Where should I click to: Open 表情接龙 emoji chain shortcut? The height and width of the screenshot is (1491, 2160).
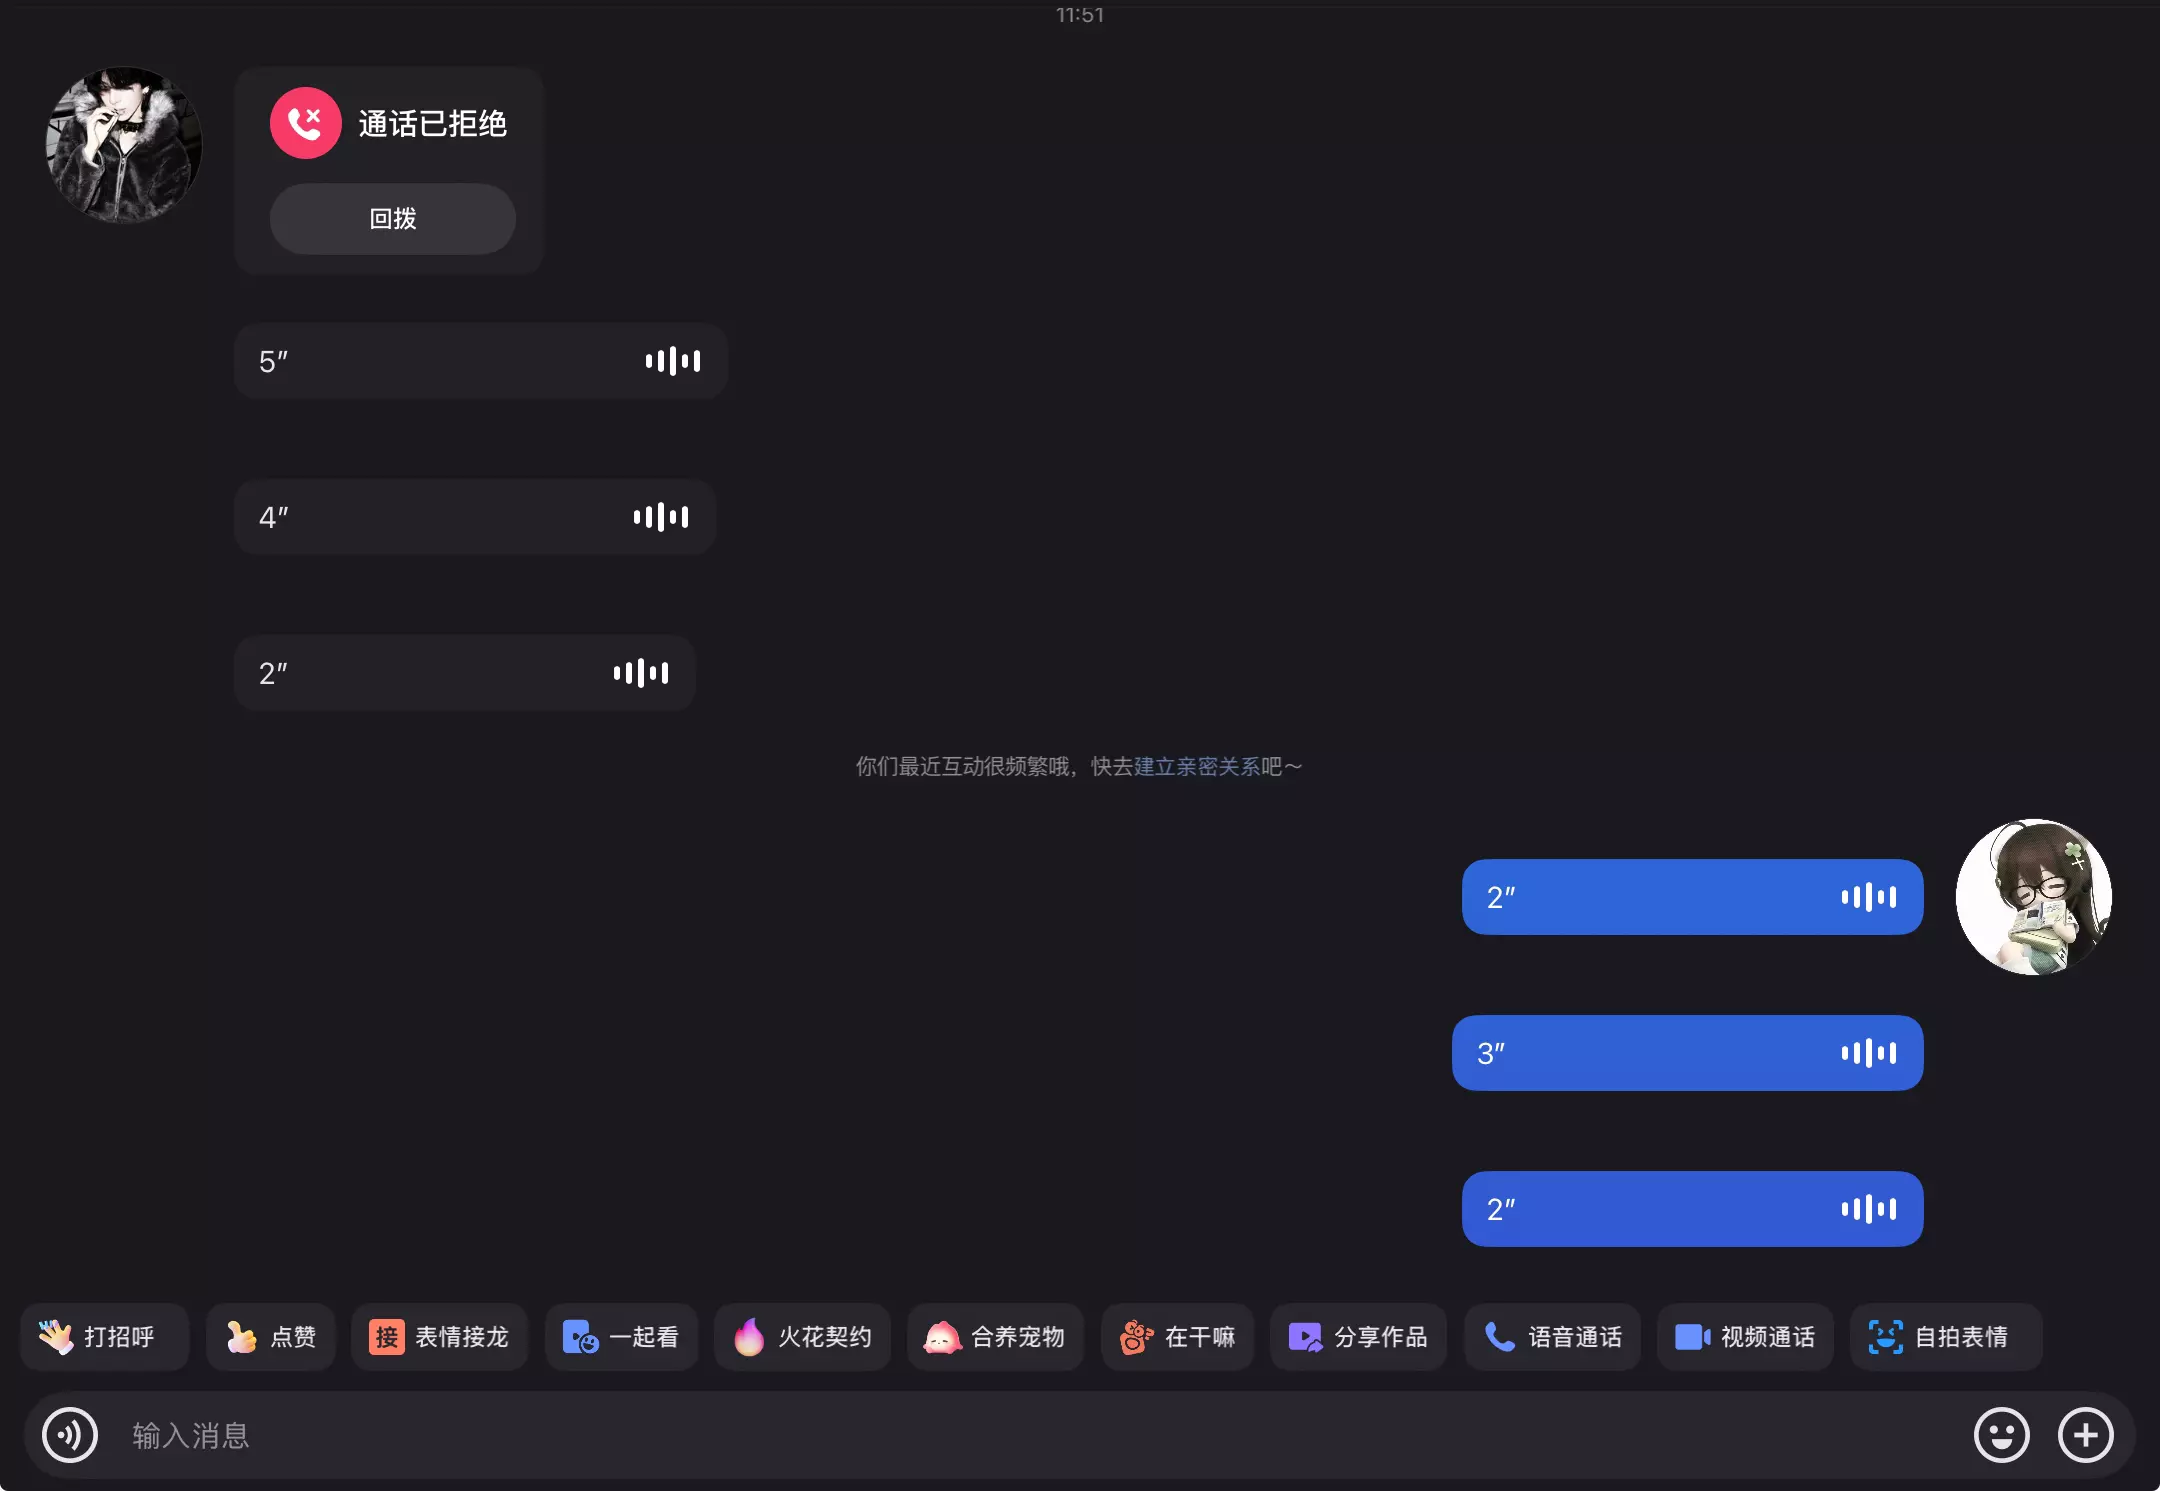438,1337
